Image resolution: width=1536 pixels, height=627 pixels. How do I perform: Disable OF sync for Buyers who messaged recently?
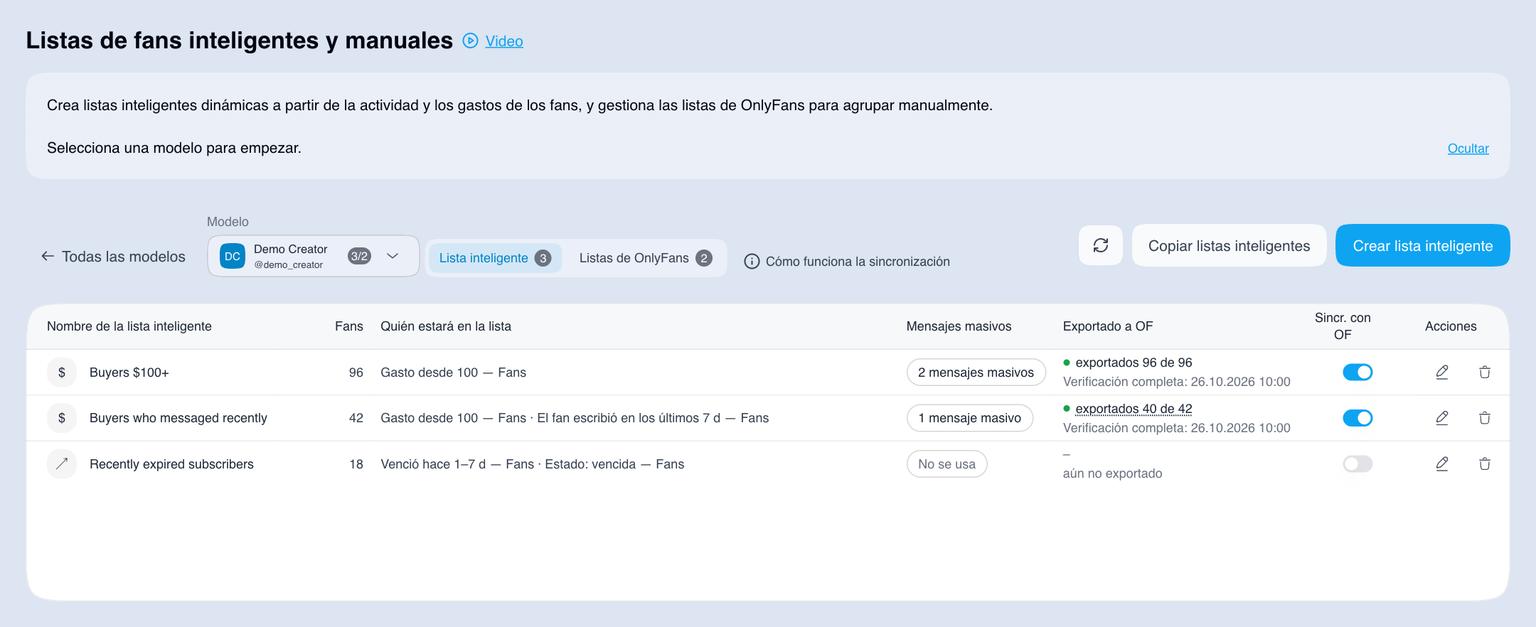coord(1357,418)
